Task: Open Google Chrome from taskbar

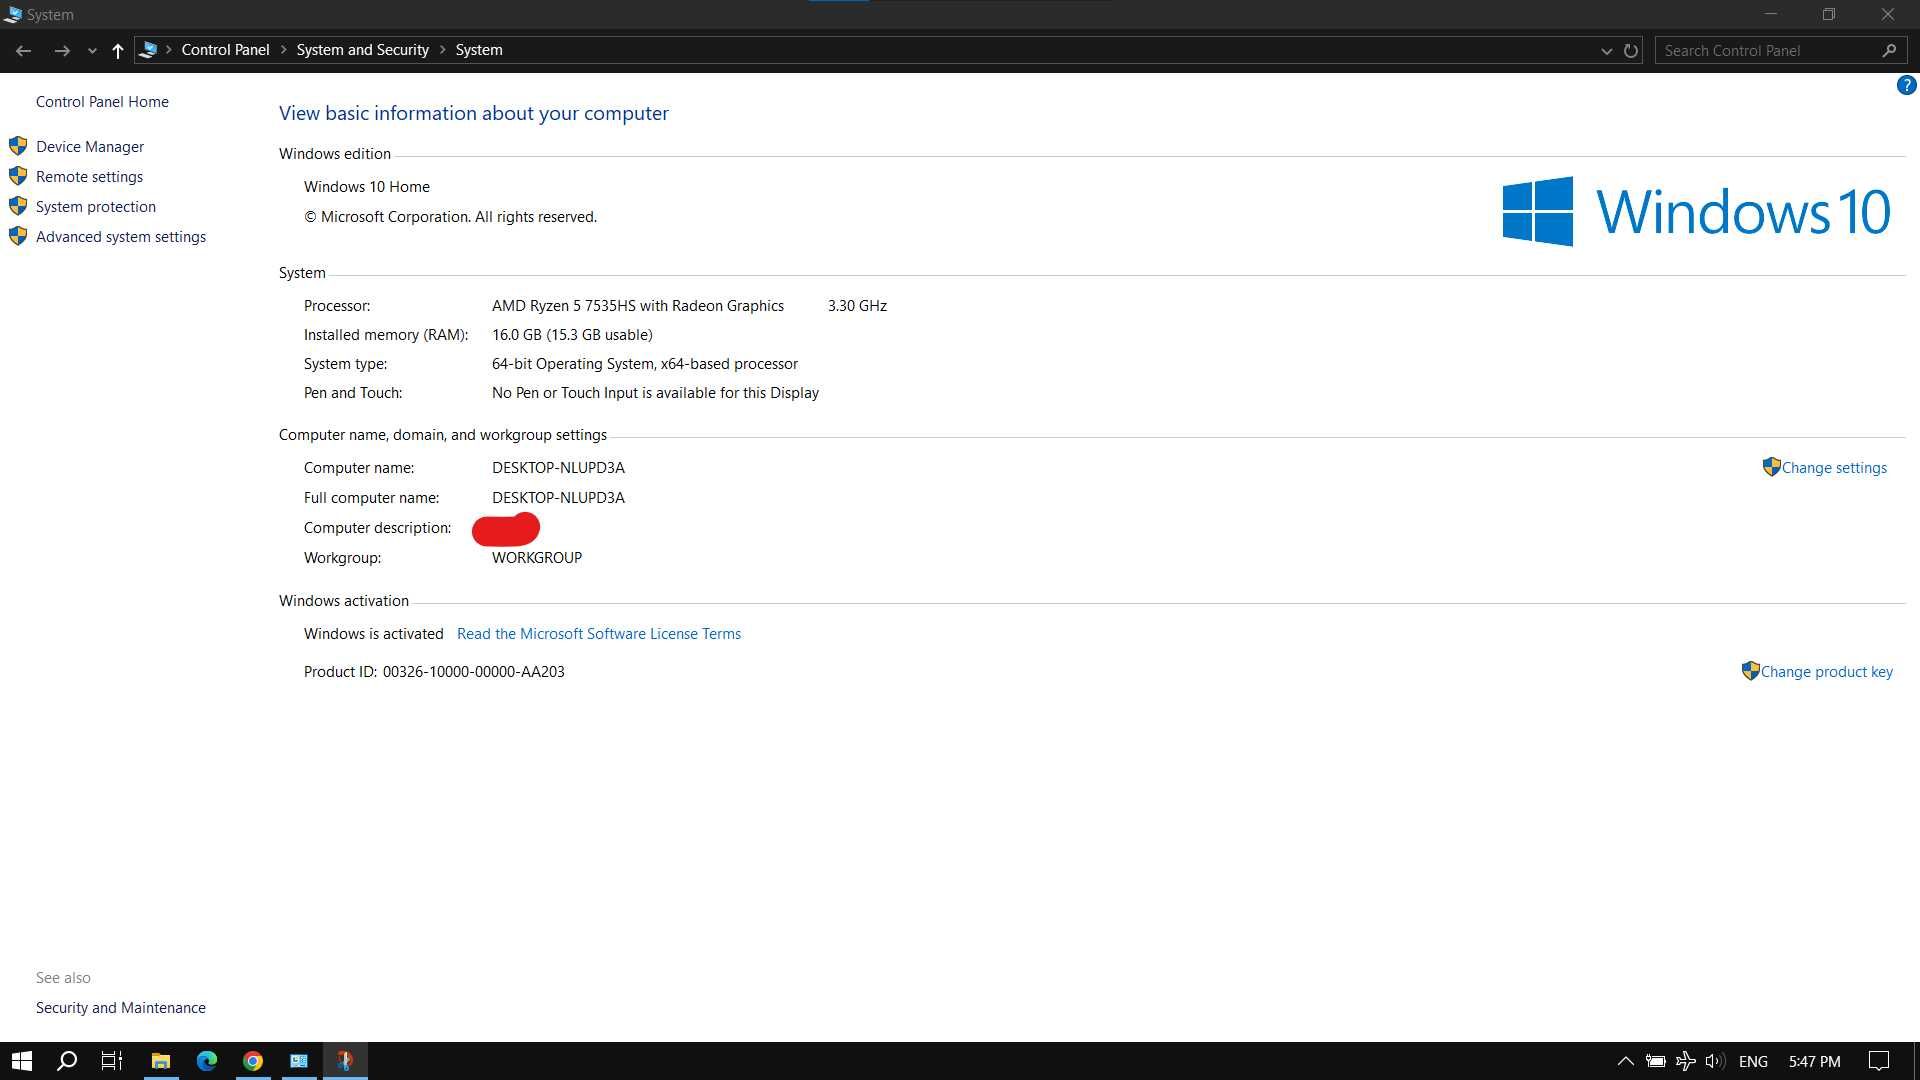Action: [x=253, y=1061]
